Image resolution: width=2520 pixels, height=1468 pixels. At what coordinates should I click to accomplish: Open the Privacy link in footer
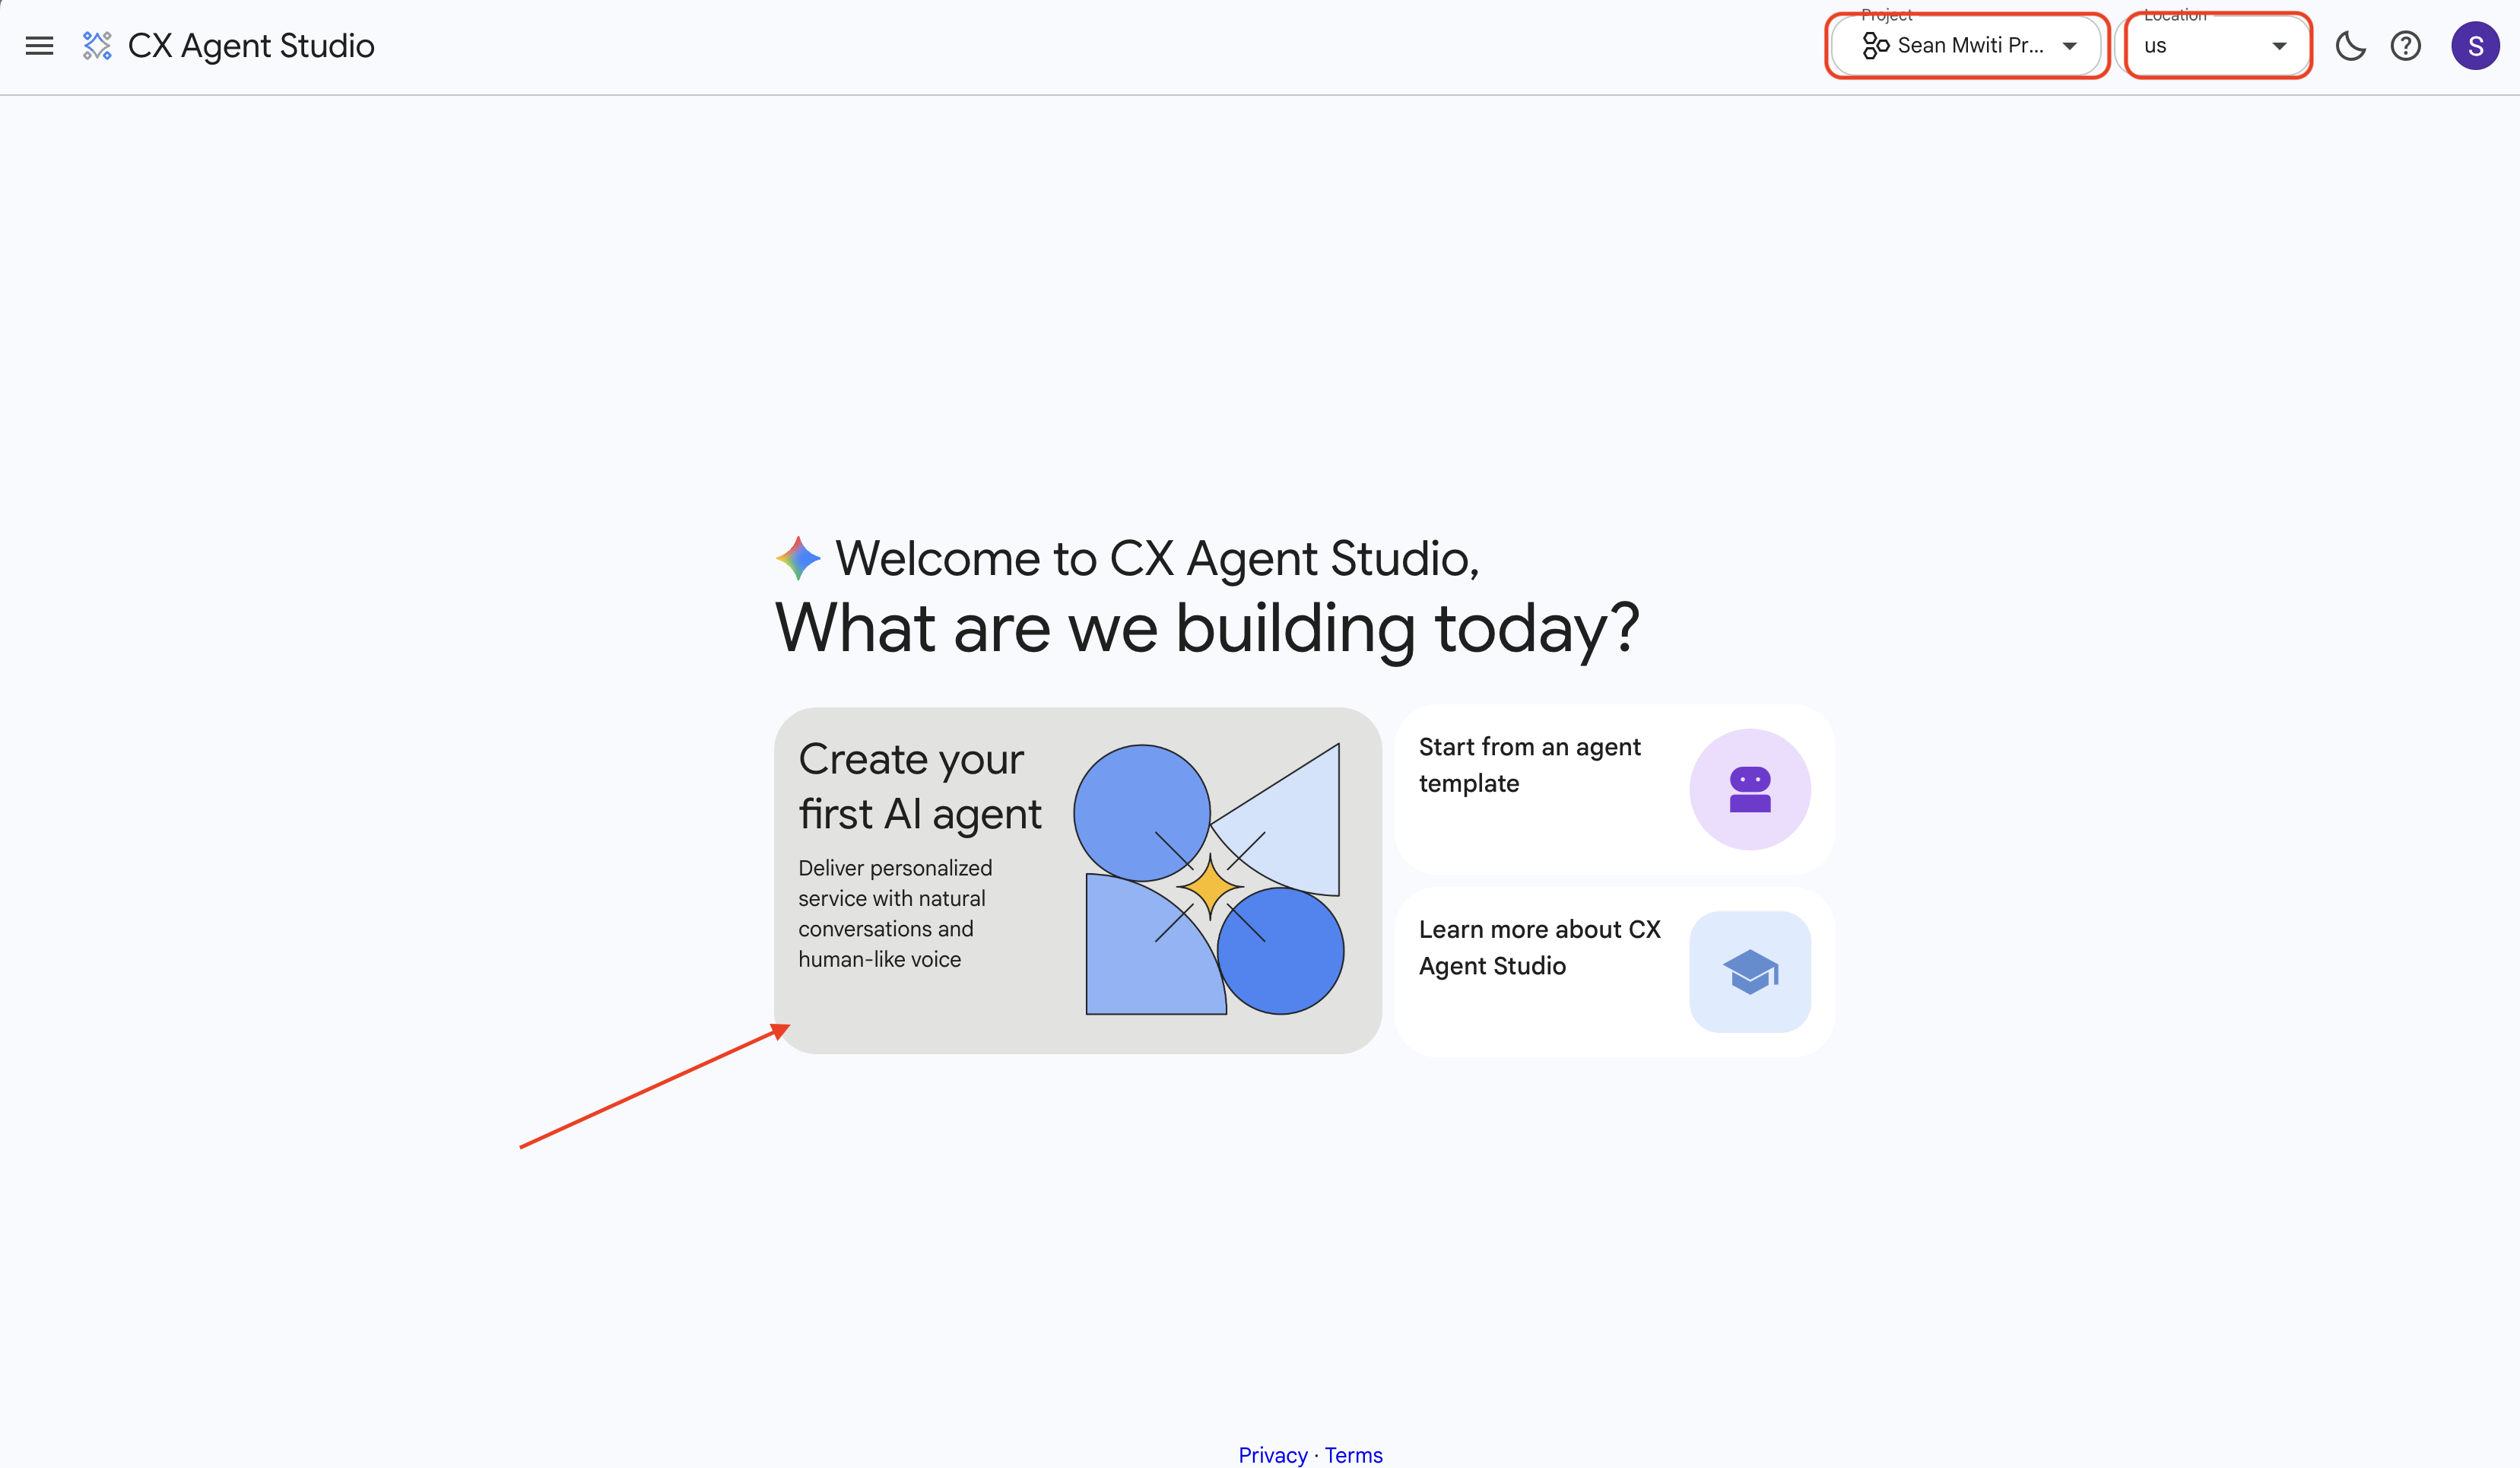click(x=1272, y=1455)
